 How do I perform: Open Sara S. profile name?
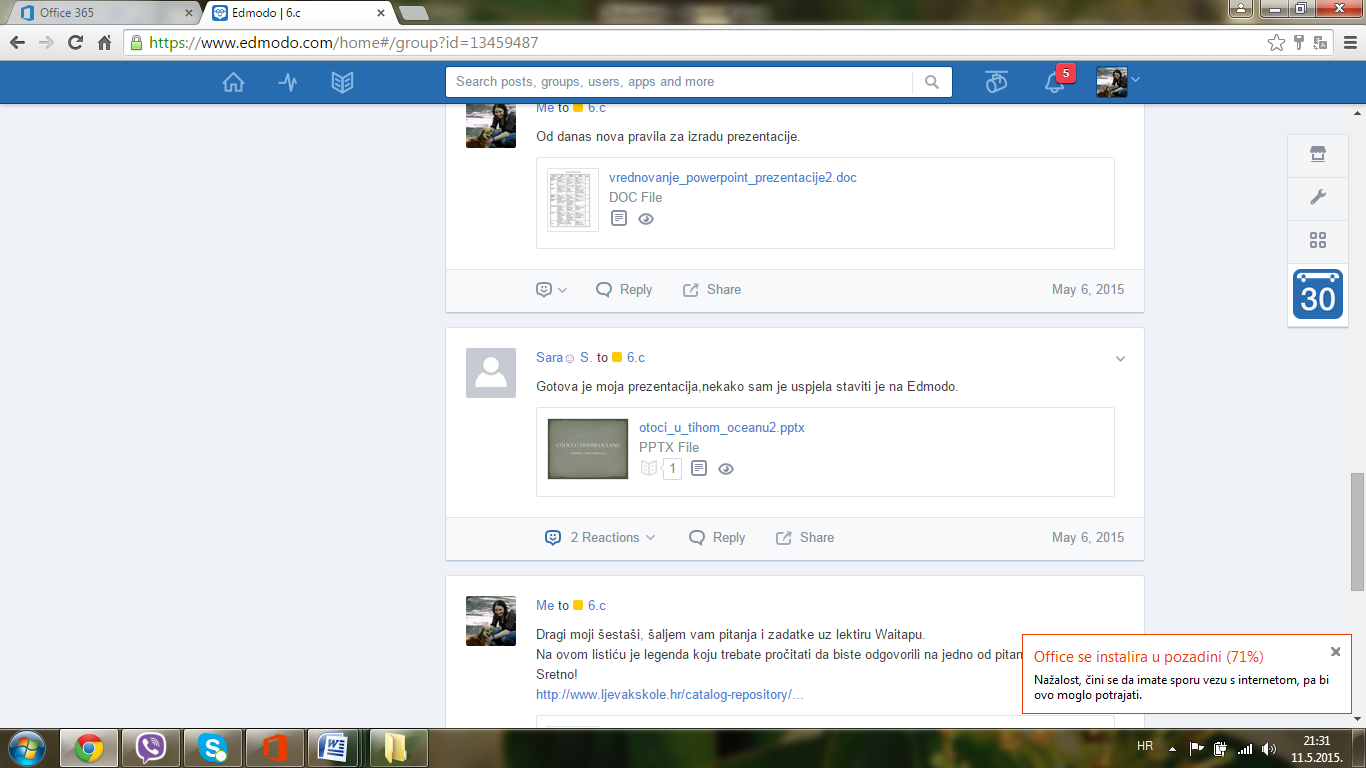[x=564, y=357]
